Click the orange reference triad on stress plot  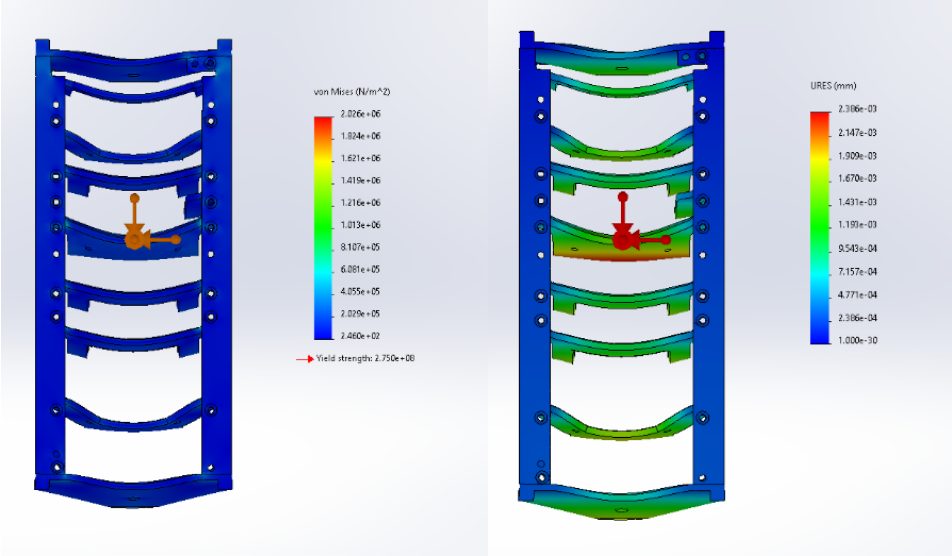click(x=152, y=222)
